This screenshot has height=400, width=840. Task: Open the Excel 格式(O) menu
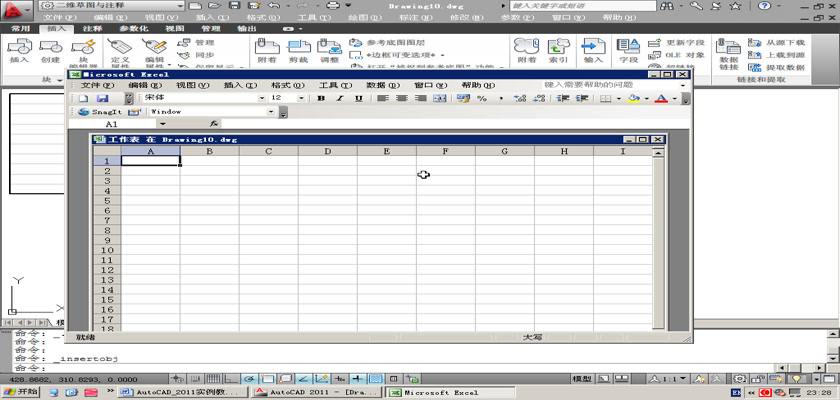tap(288, 85)
